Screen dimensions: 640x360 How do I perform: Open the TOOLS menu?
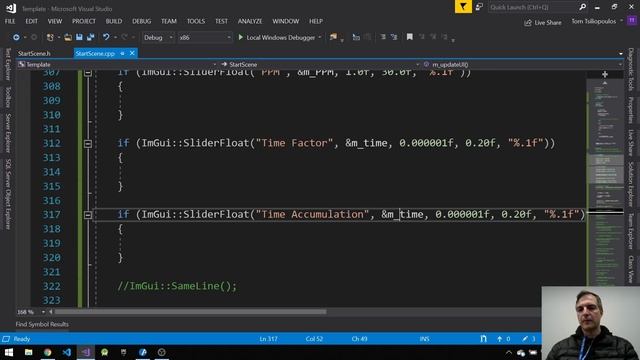coord(196,21)
